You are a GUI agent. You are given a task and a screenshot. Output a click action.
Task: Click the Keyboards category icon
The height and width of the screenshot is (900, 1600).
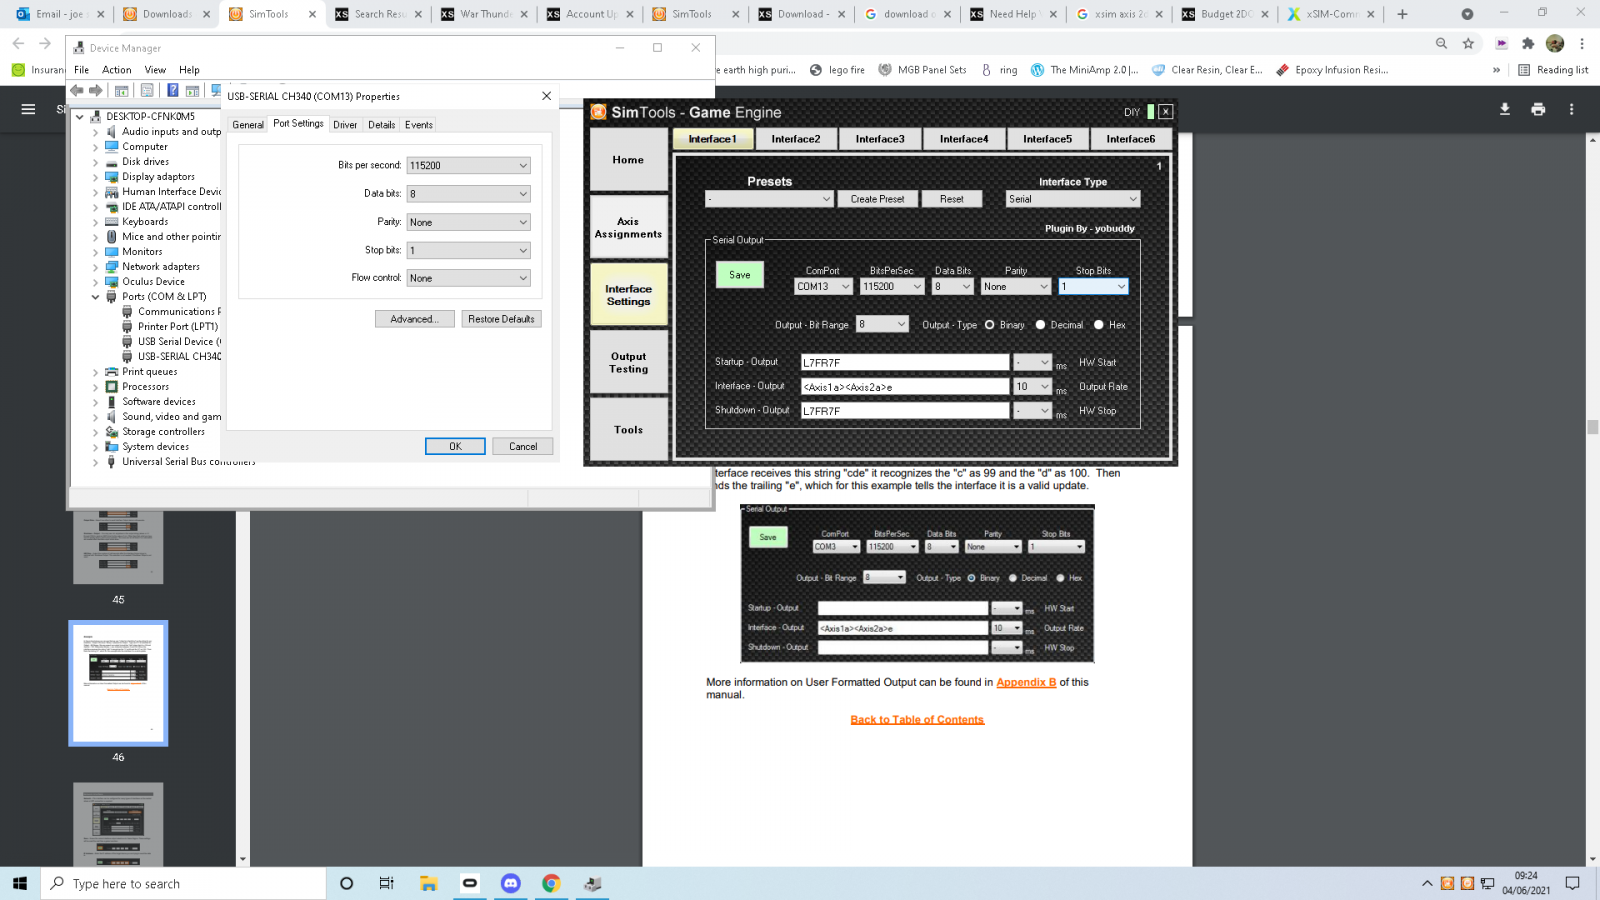[112, 222]
